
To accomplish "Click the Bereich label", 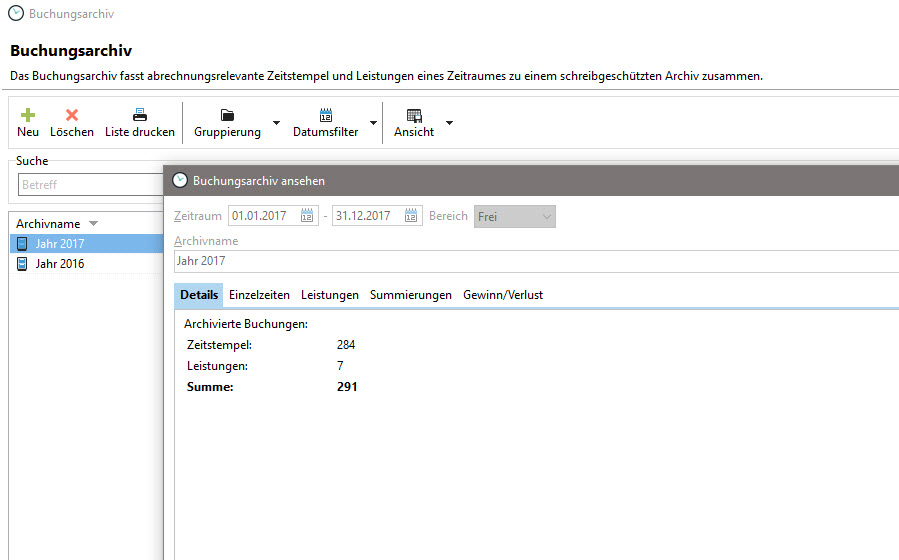I will (448, 216).
